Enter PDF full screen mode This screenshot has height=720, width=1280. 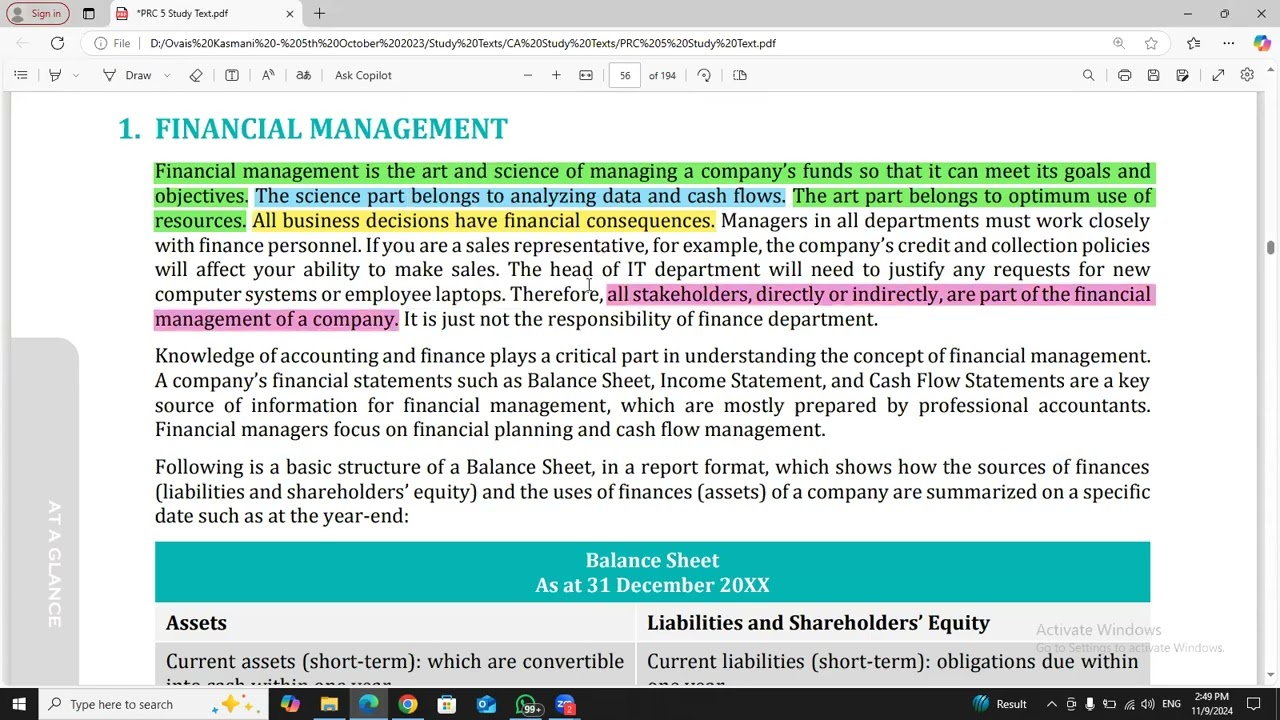1218,75
